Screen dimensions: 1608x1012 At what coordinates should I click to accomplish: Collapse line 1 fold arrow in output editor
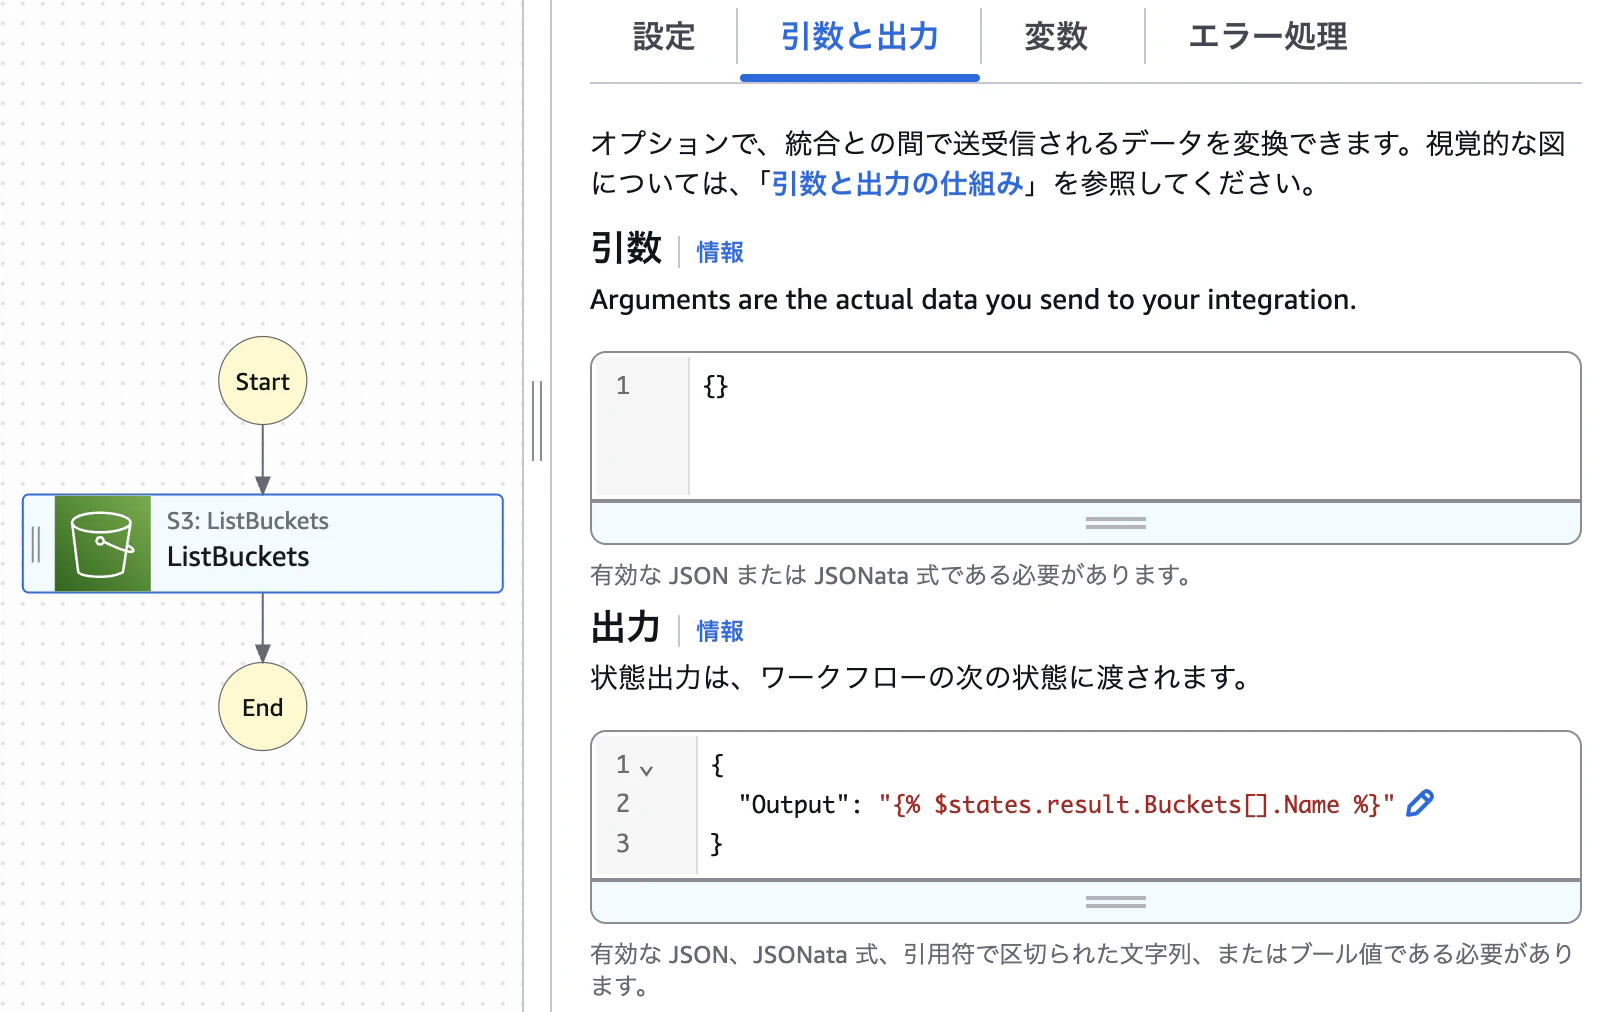(646, 770)
